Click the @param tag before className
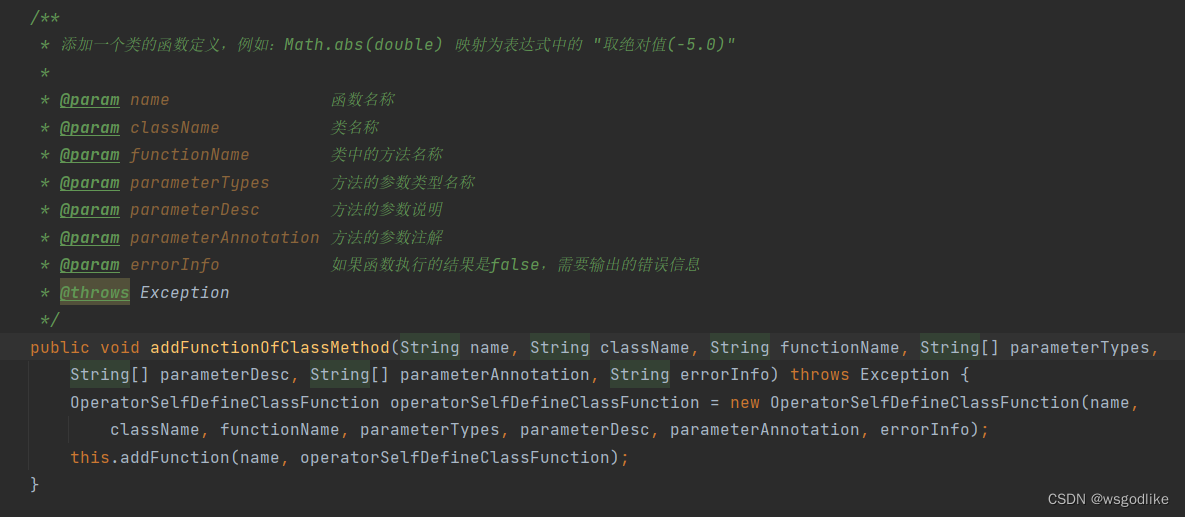This screenshot has height=517, width=1185. 89,127
